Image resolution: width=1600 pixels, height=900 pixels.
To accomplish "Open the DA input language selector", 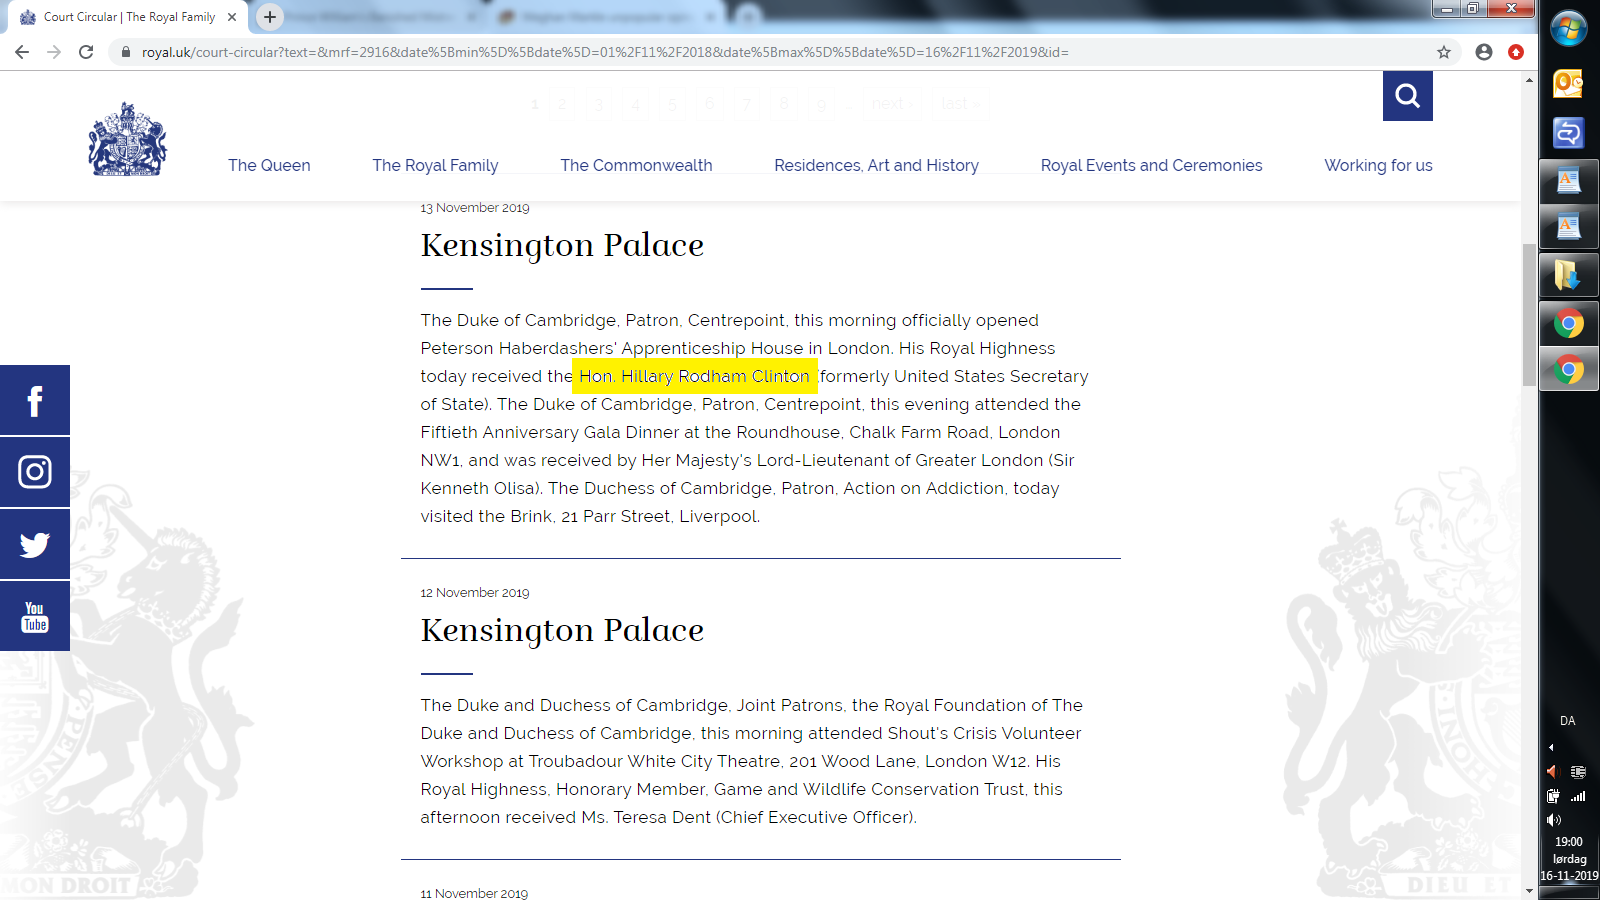I will [x=1567, y=721].
